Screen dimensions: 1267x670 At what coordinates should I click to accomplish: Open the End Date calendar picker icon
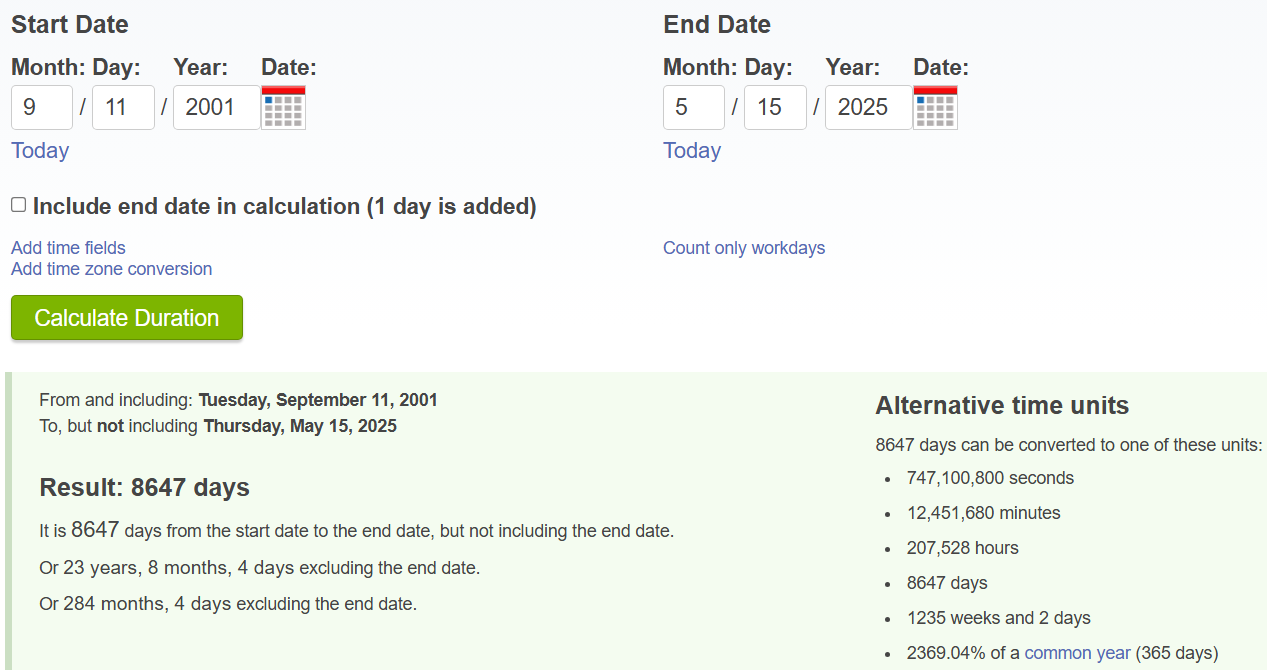click(936, 107)
